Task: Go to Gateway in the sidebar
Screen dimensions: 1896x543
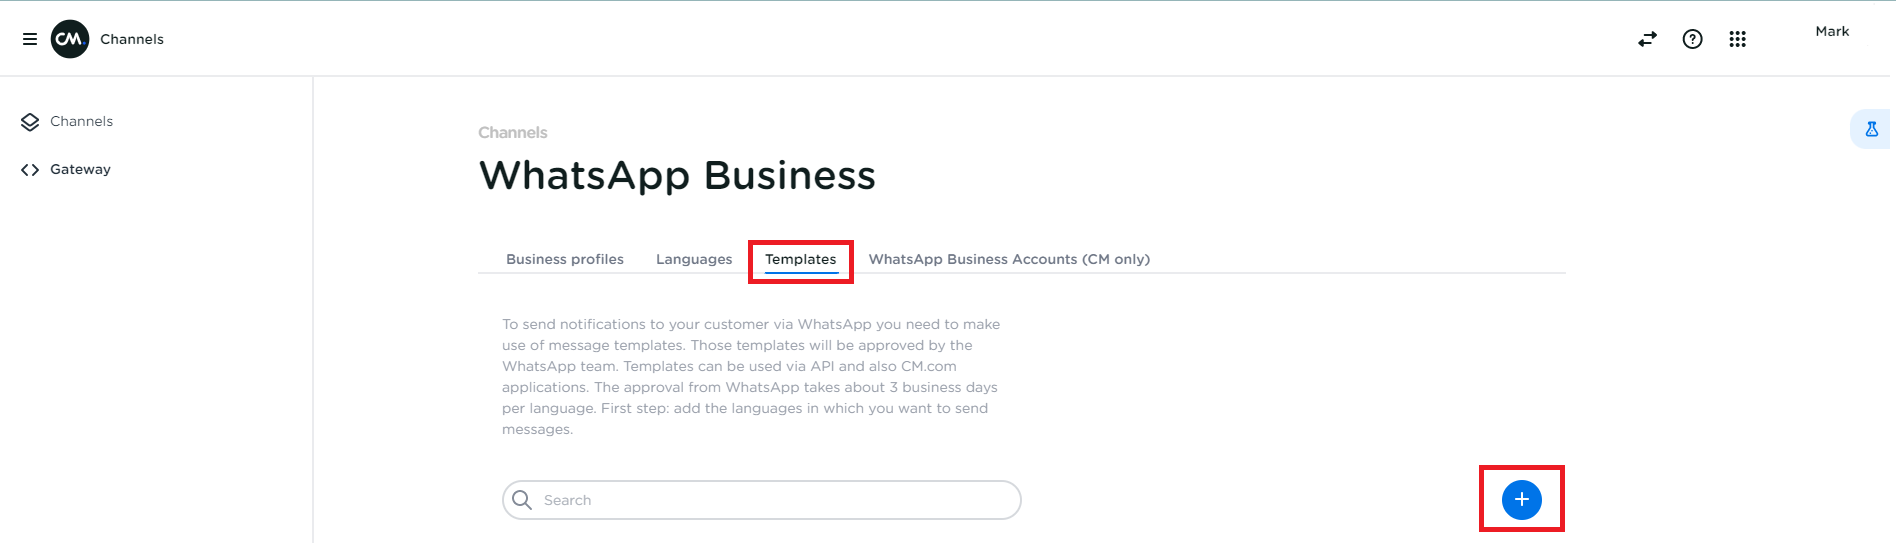Action: [x=80, y=170]
